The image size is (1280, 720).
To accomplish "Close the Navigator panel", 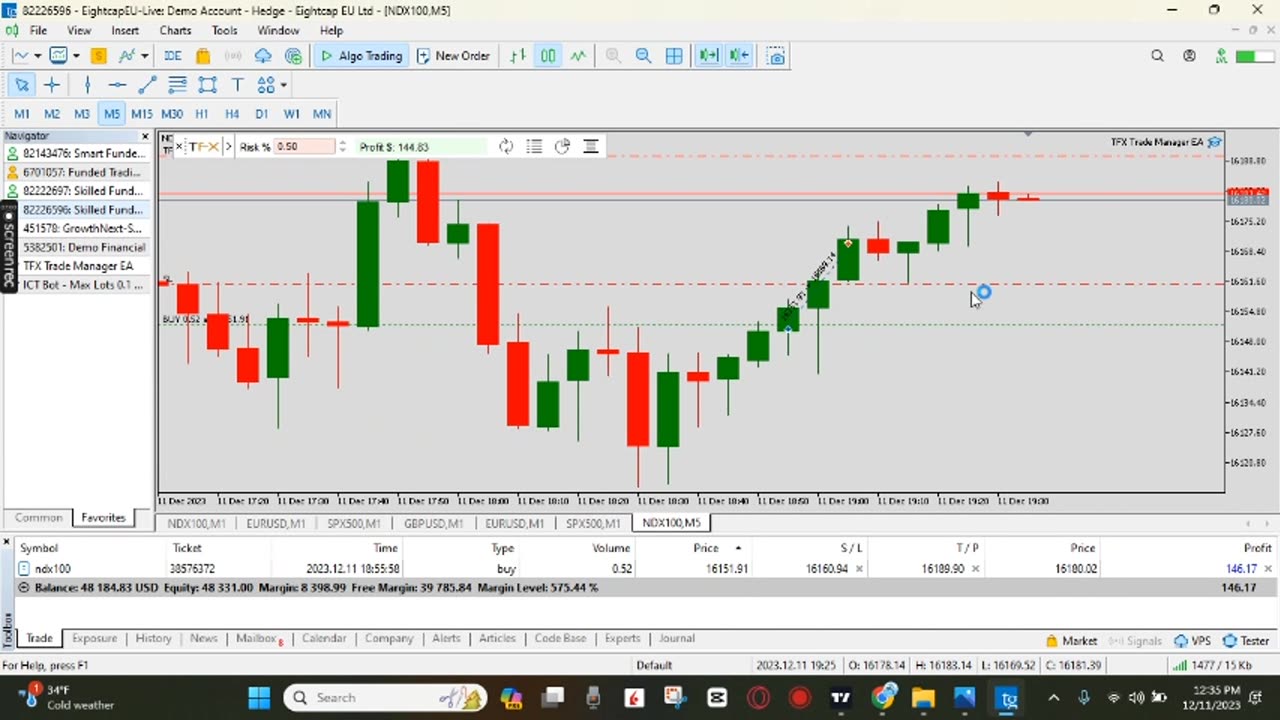I will (x=145, y=136).
